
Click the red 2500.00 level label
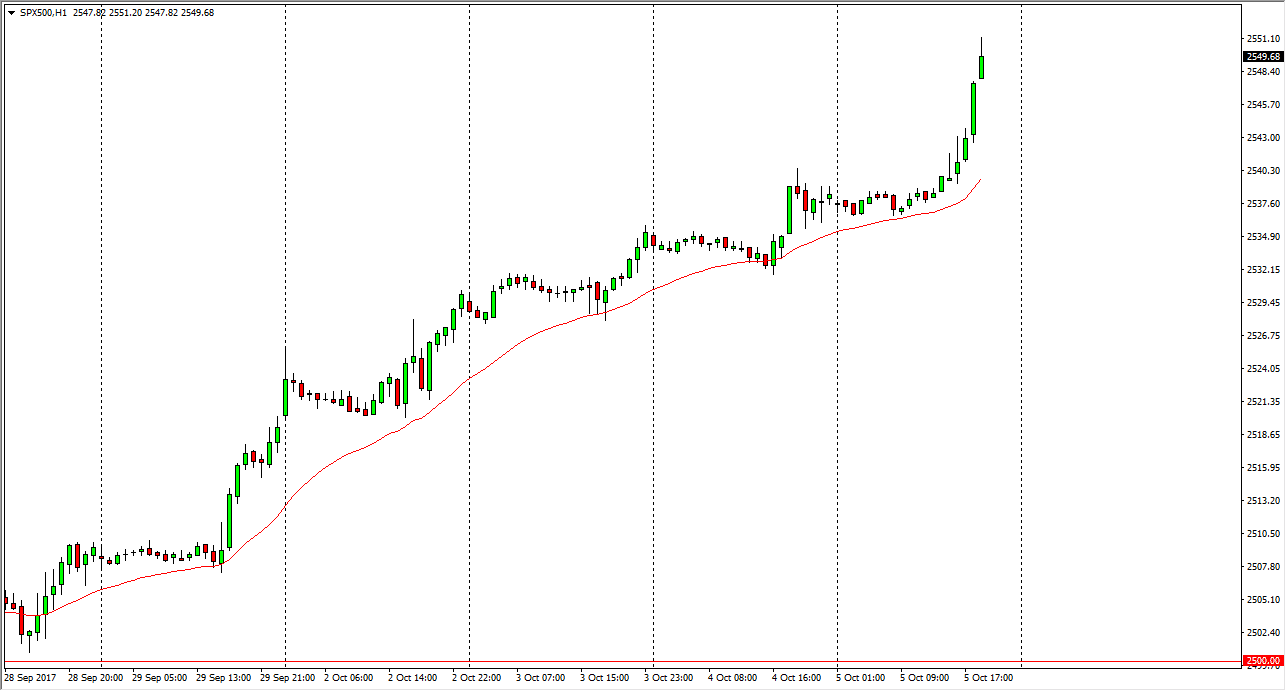tap(1263, 661)
